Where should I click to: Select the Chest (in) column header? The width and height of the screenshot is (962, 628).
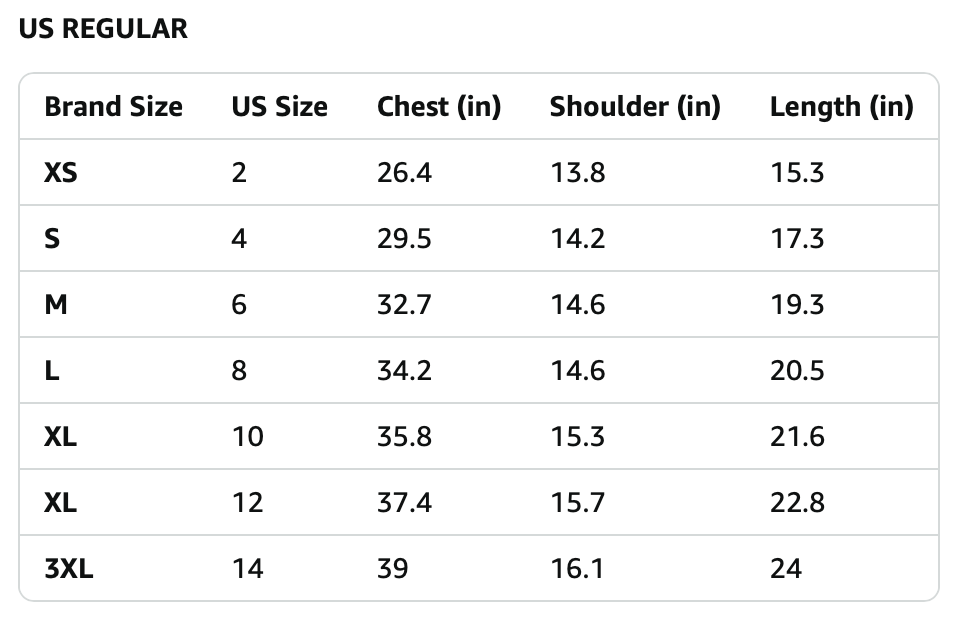439,107
